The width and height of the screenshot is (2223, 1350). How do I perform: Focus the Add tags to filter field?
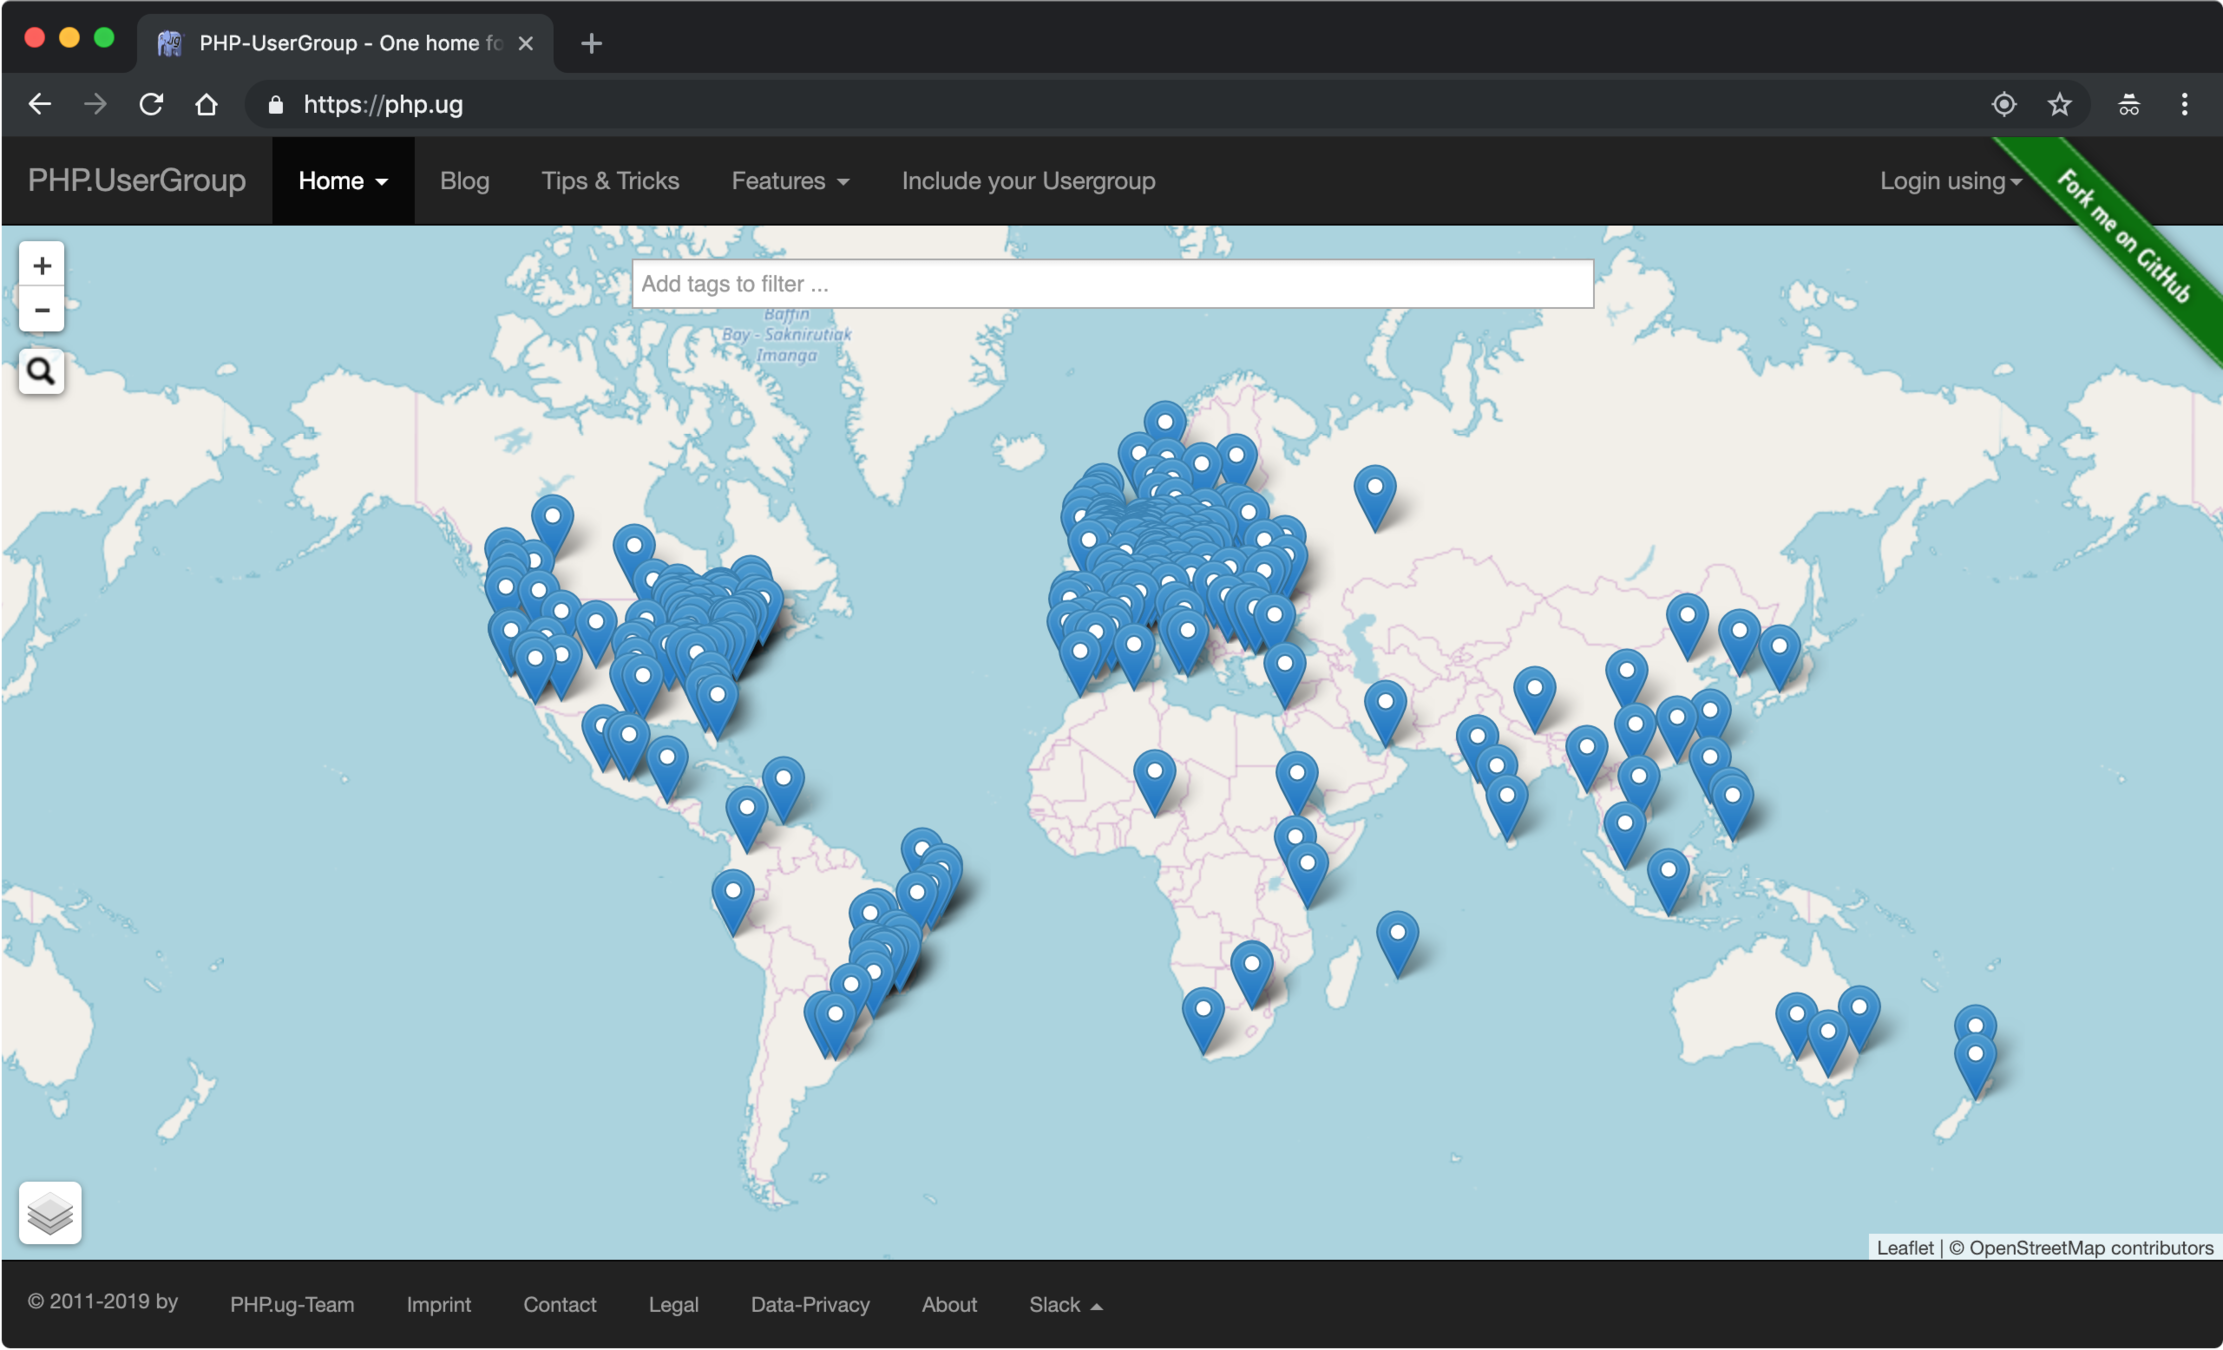[x=1112, y=284]
